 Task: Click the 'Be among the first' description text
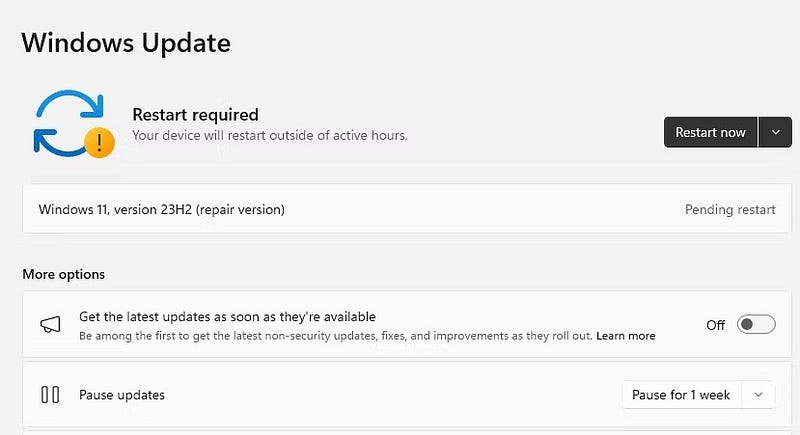335,336
